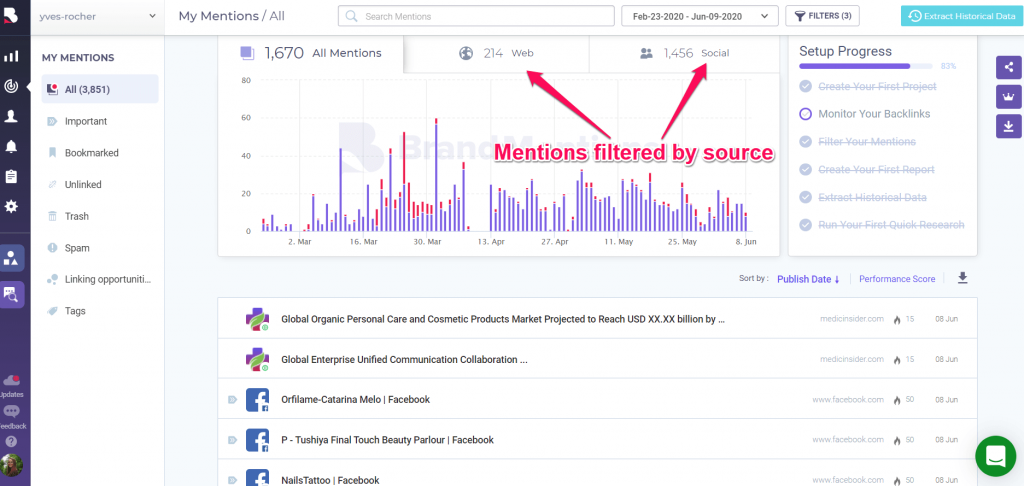Viewport: 1024px width, 486px height.
Task: Select the mentions radar icon in the sidebar
Action: [x=11, y=86]
